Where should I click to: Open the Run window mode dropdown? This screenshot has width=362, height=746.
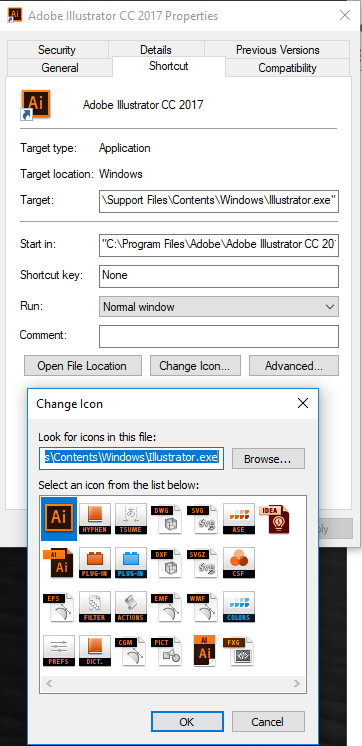pos(219,307)
